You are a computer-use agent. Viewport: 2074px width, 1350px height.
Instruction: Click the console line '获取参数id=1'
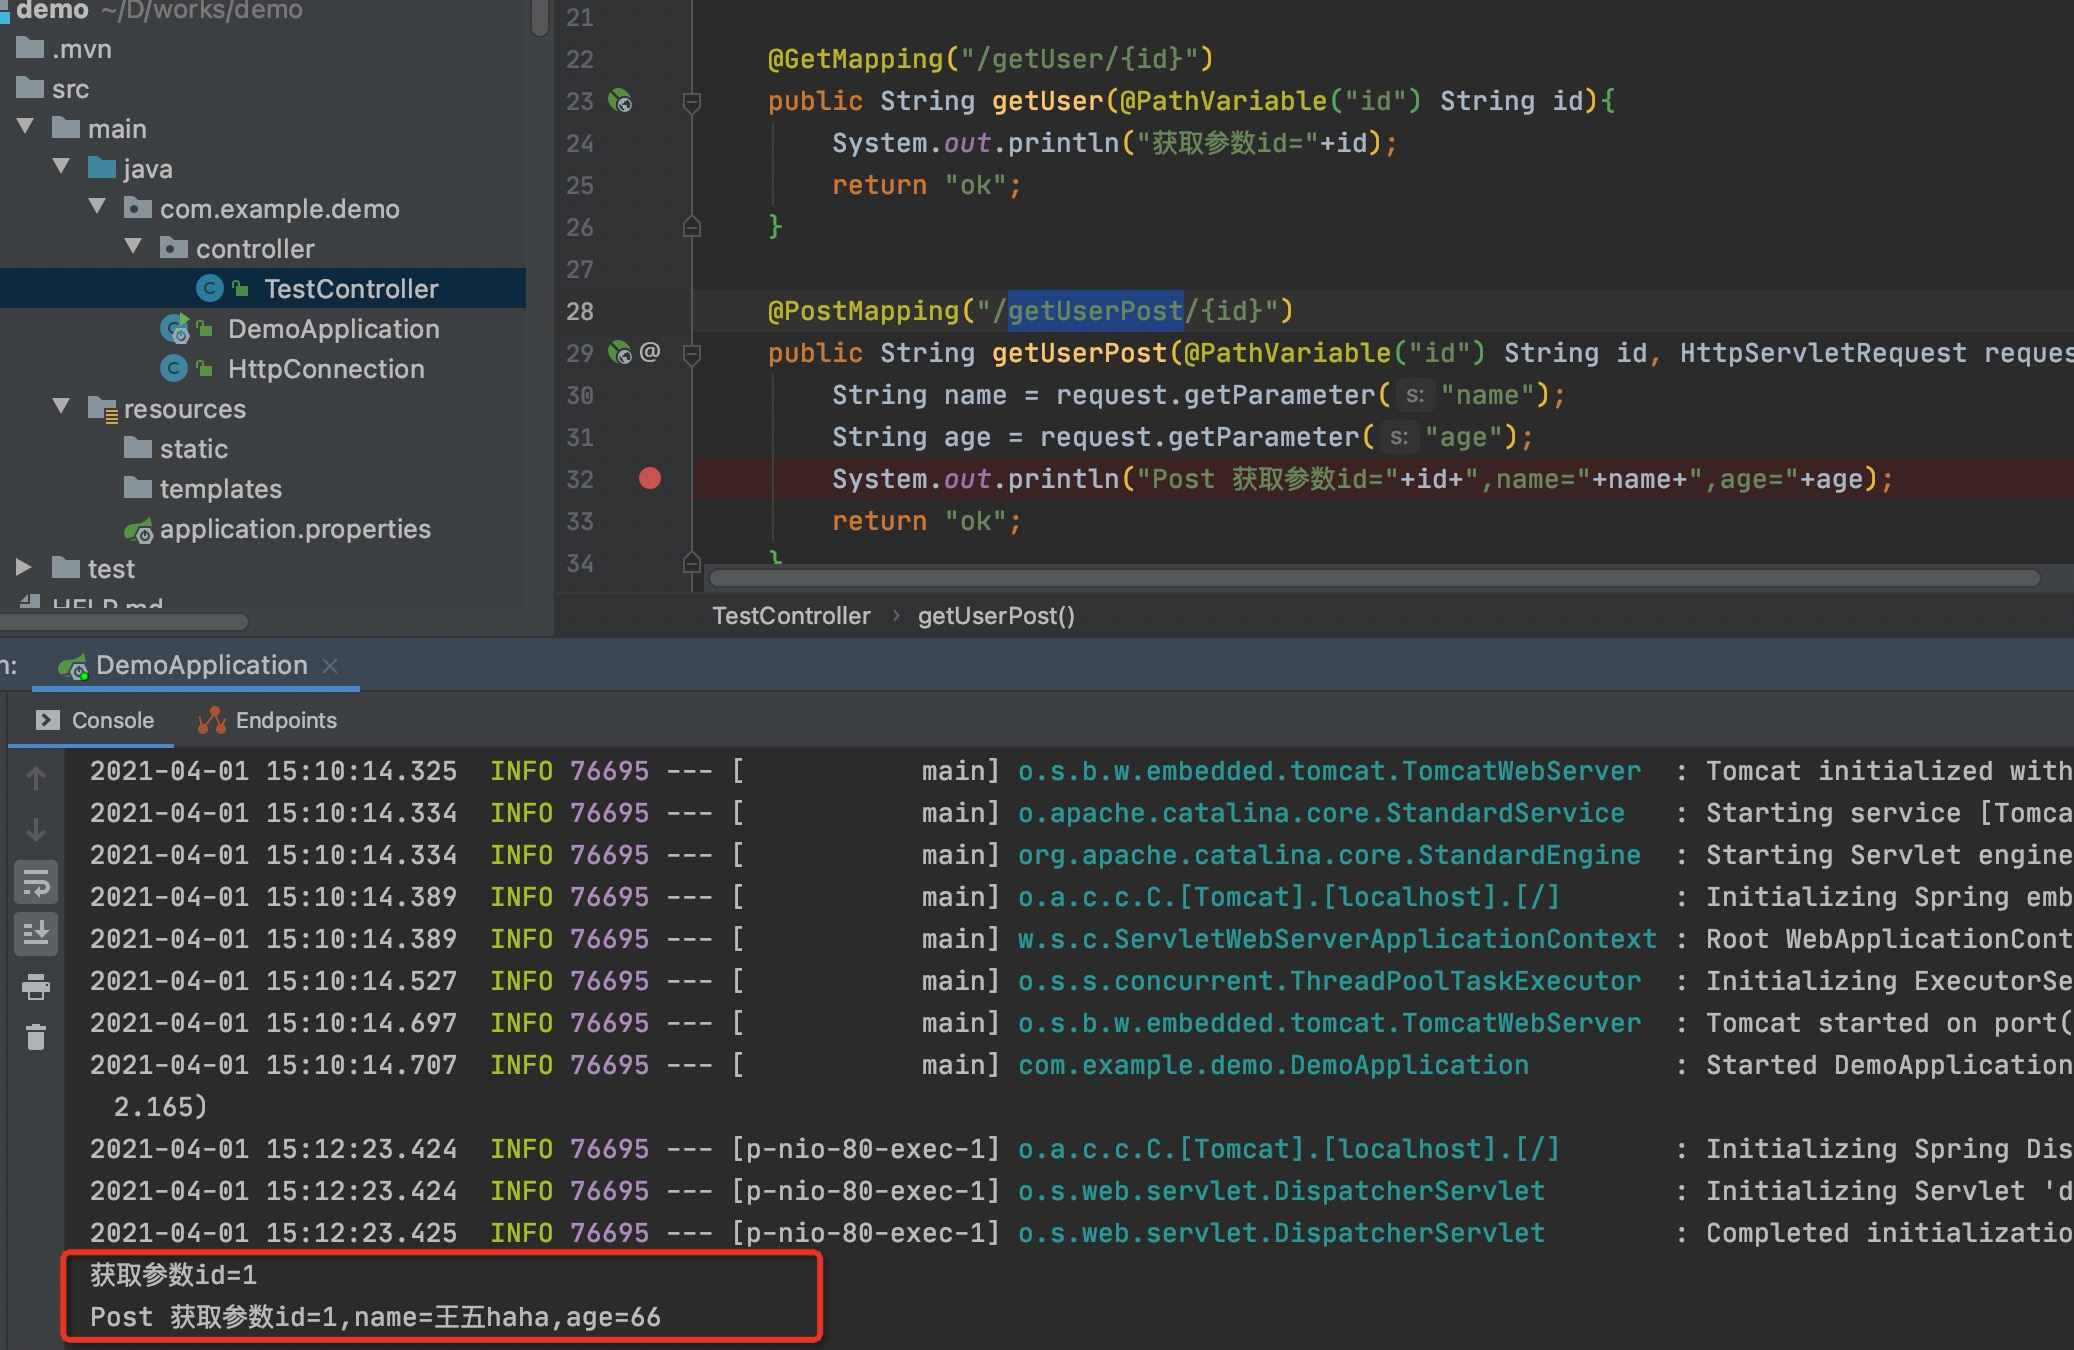click(173, 1275)
